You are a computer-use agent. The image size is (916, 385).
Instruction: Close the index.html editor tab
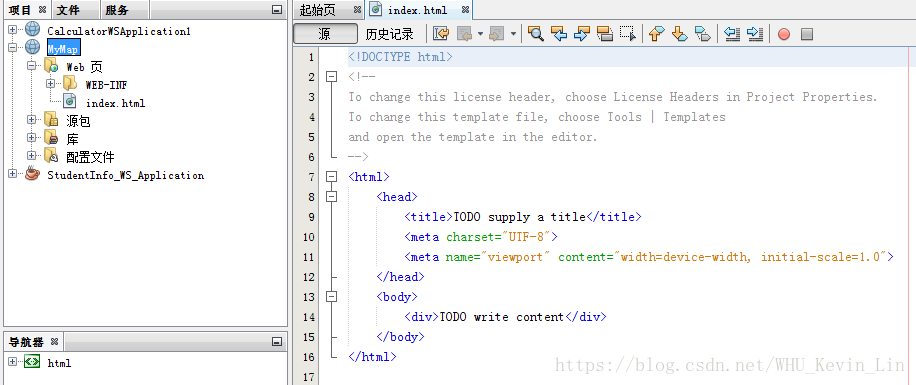coord(465,9)
